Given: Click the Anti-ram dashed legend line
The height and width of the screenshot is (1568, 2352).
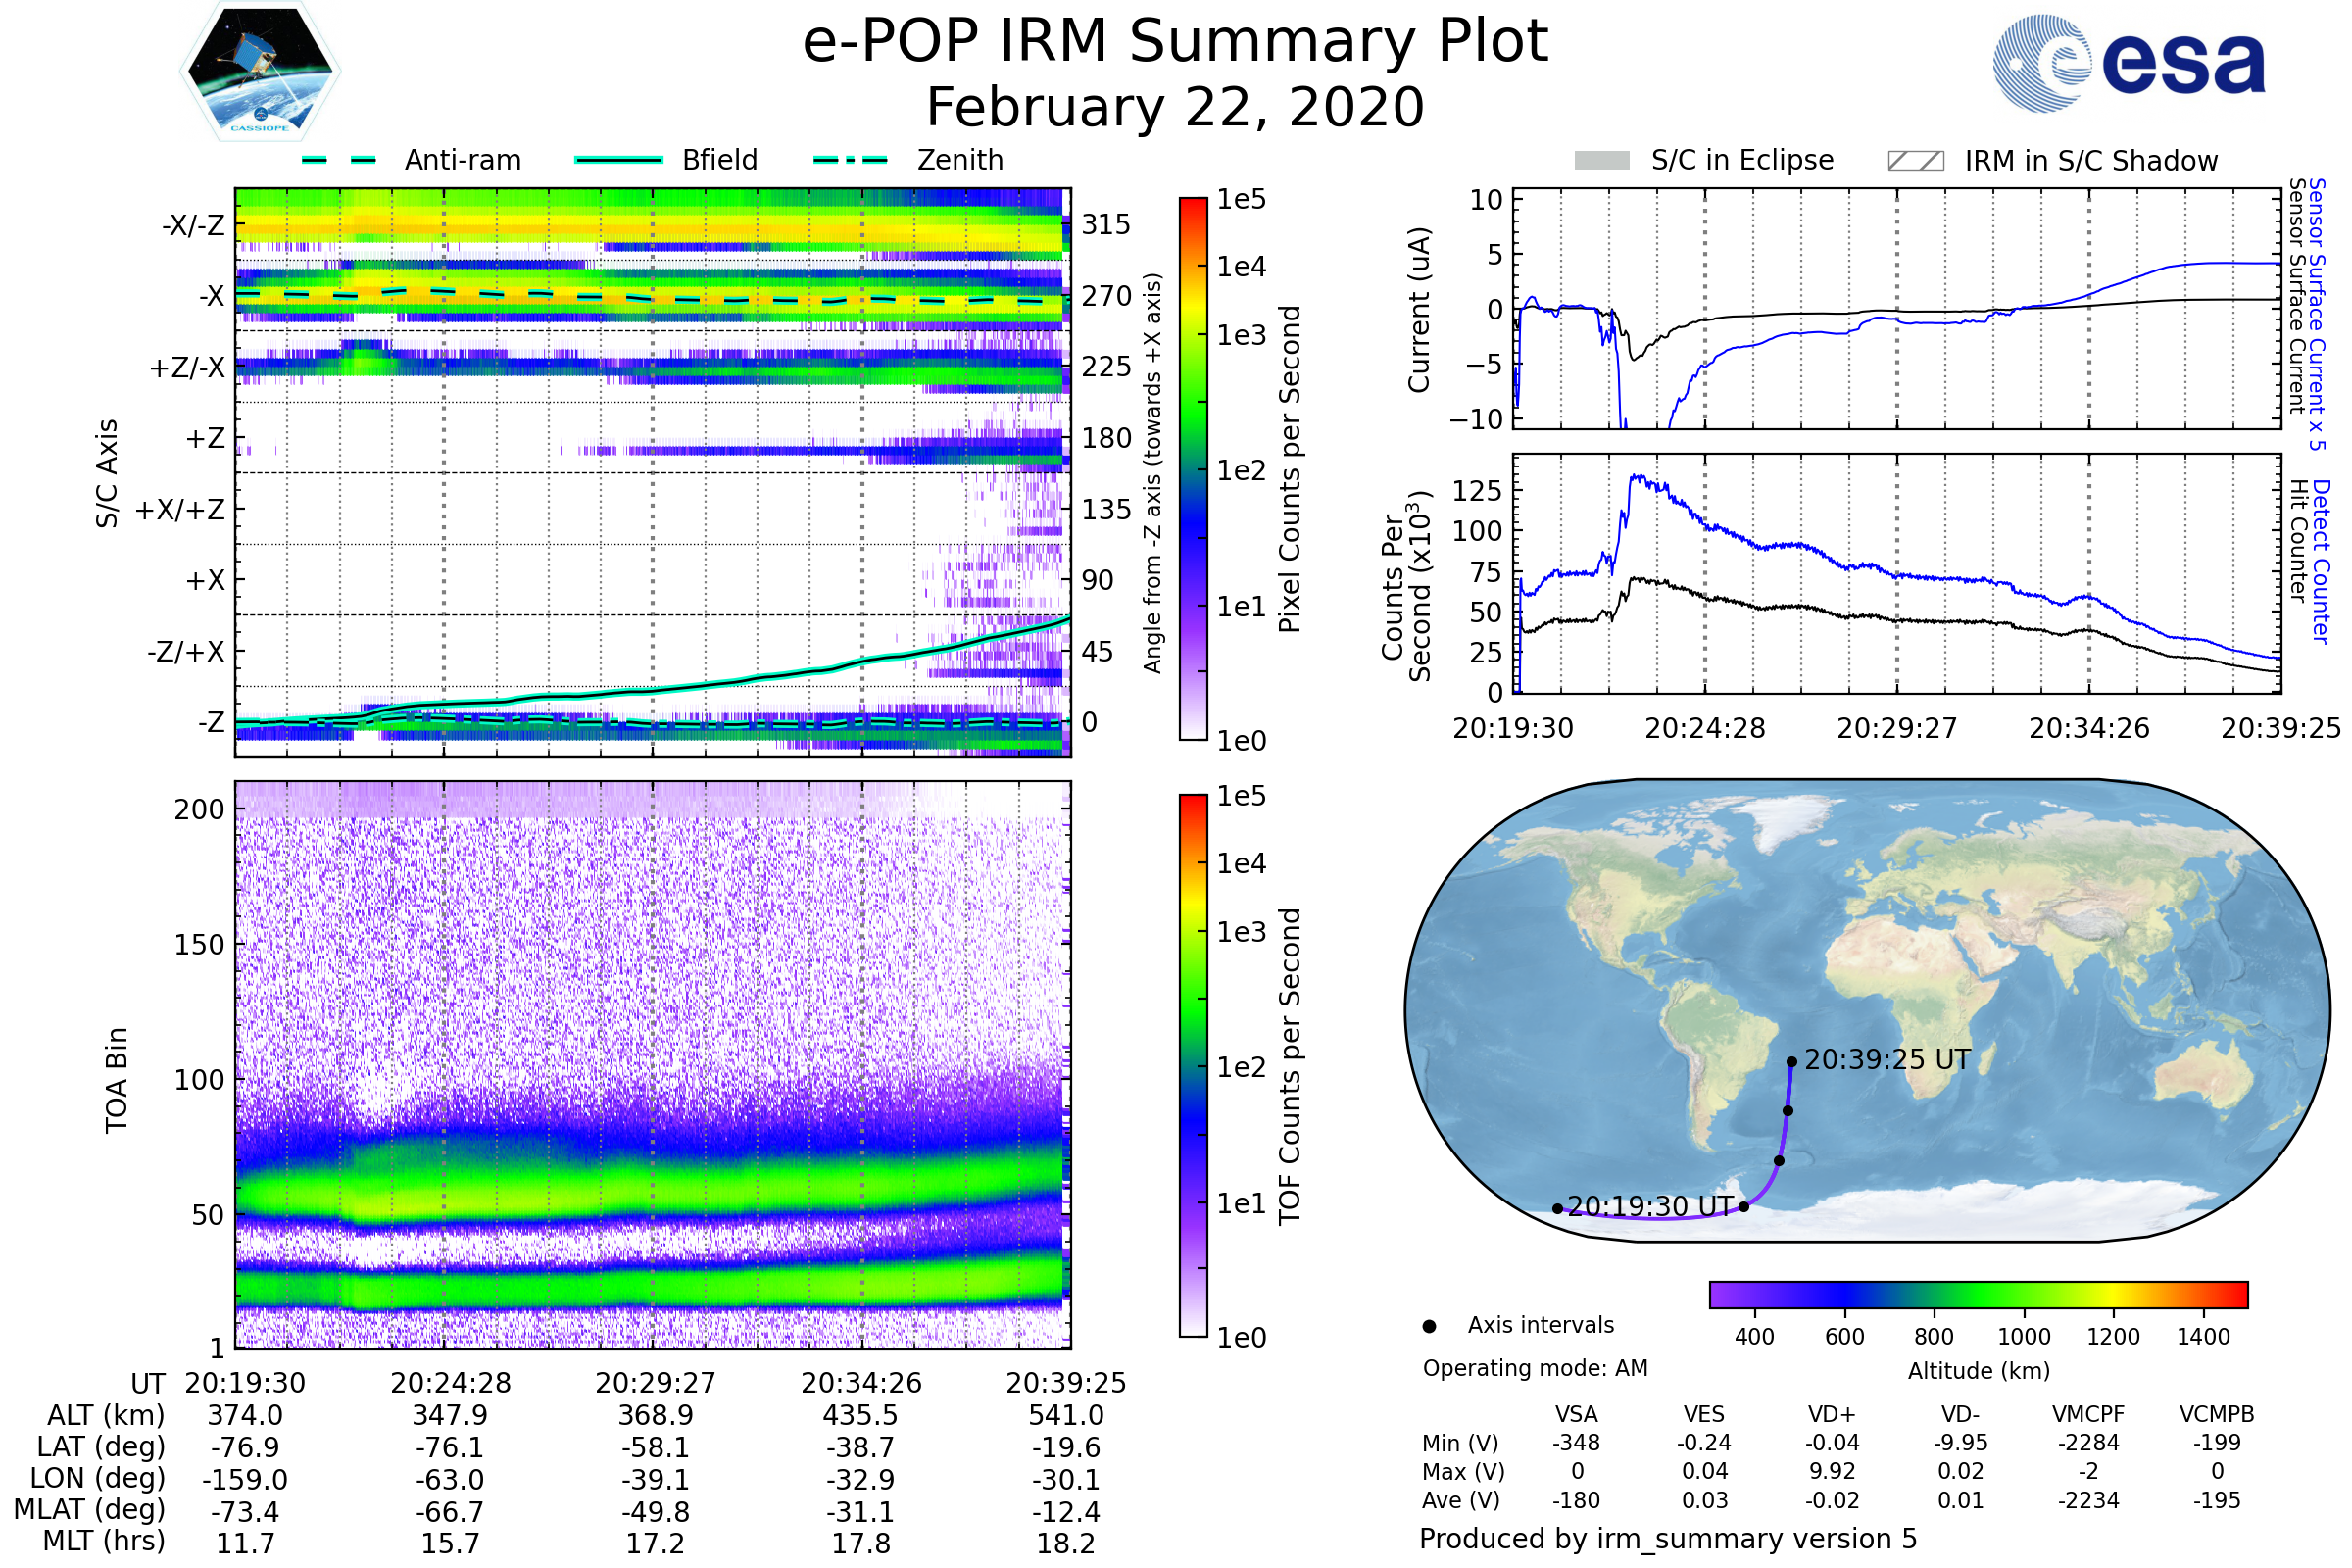Looking at the screenshot, I should [x=339, y=160].
